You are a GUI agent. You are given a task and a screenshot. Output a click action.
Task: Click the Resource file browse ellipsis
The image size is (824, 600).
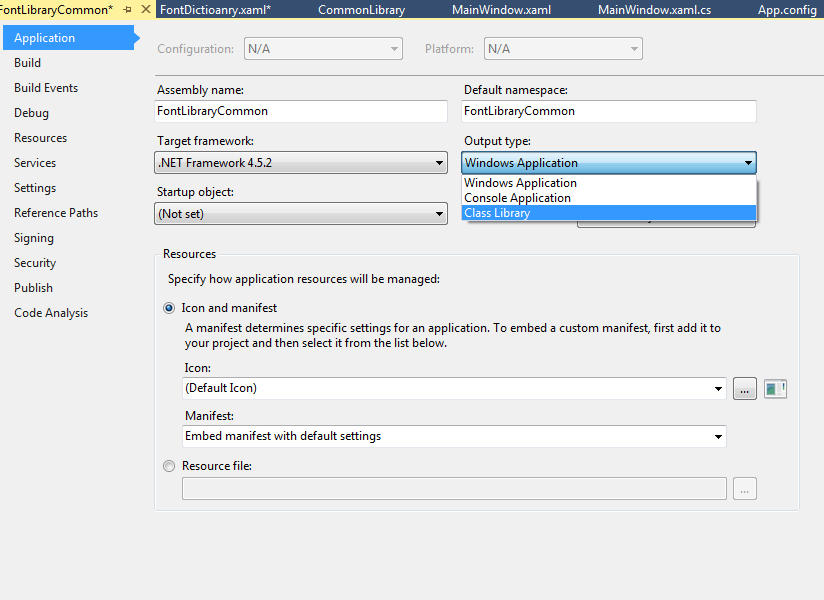click(744, 488)
